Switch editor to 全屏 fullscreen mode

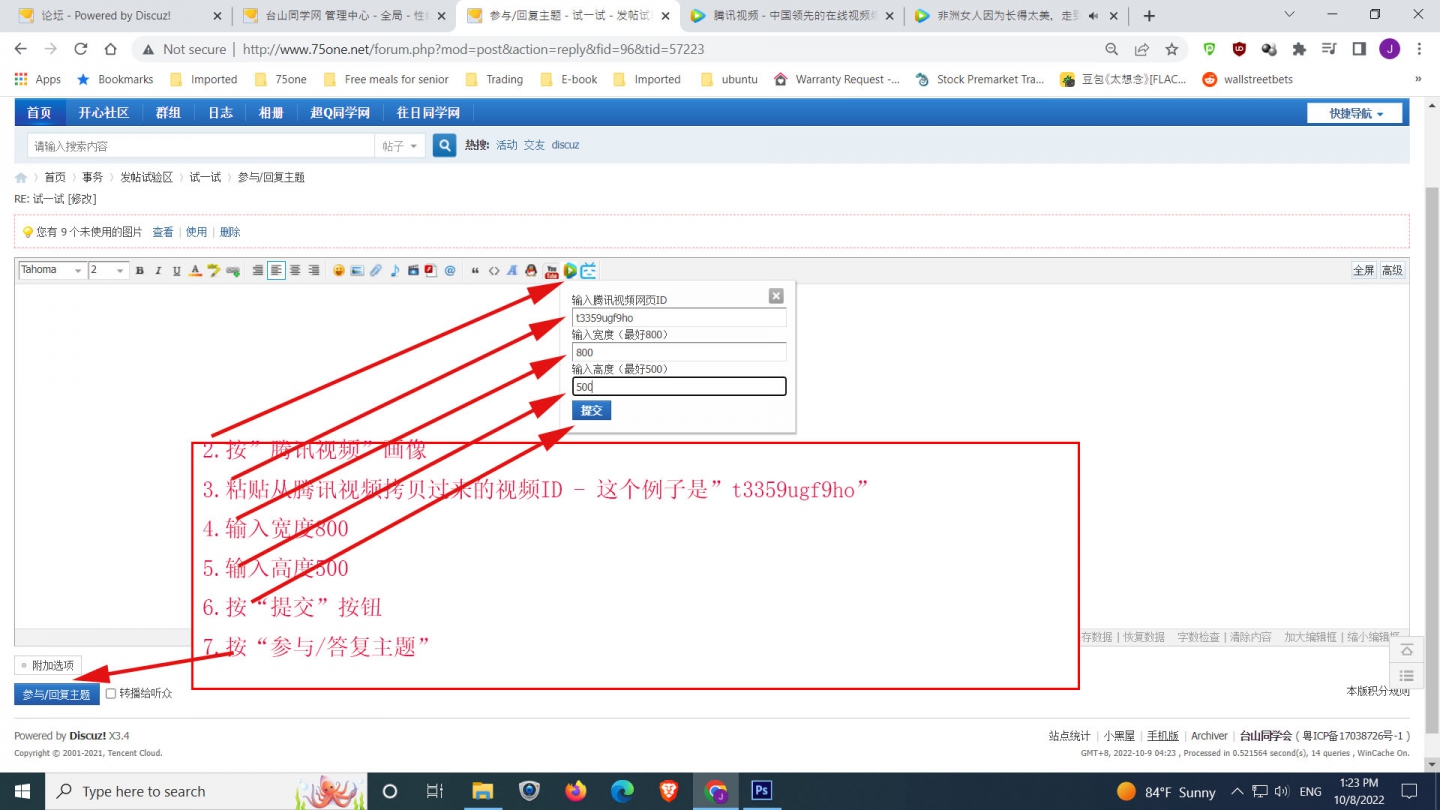1363,270
